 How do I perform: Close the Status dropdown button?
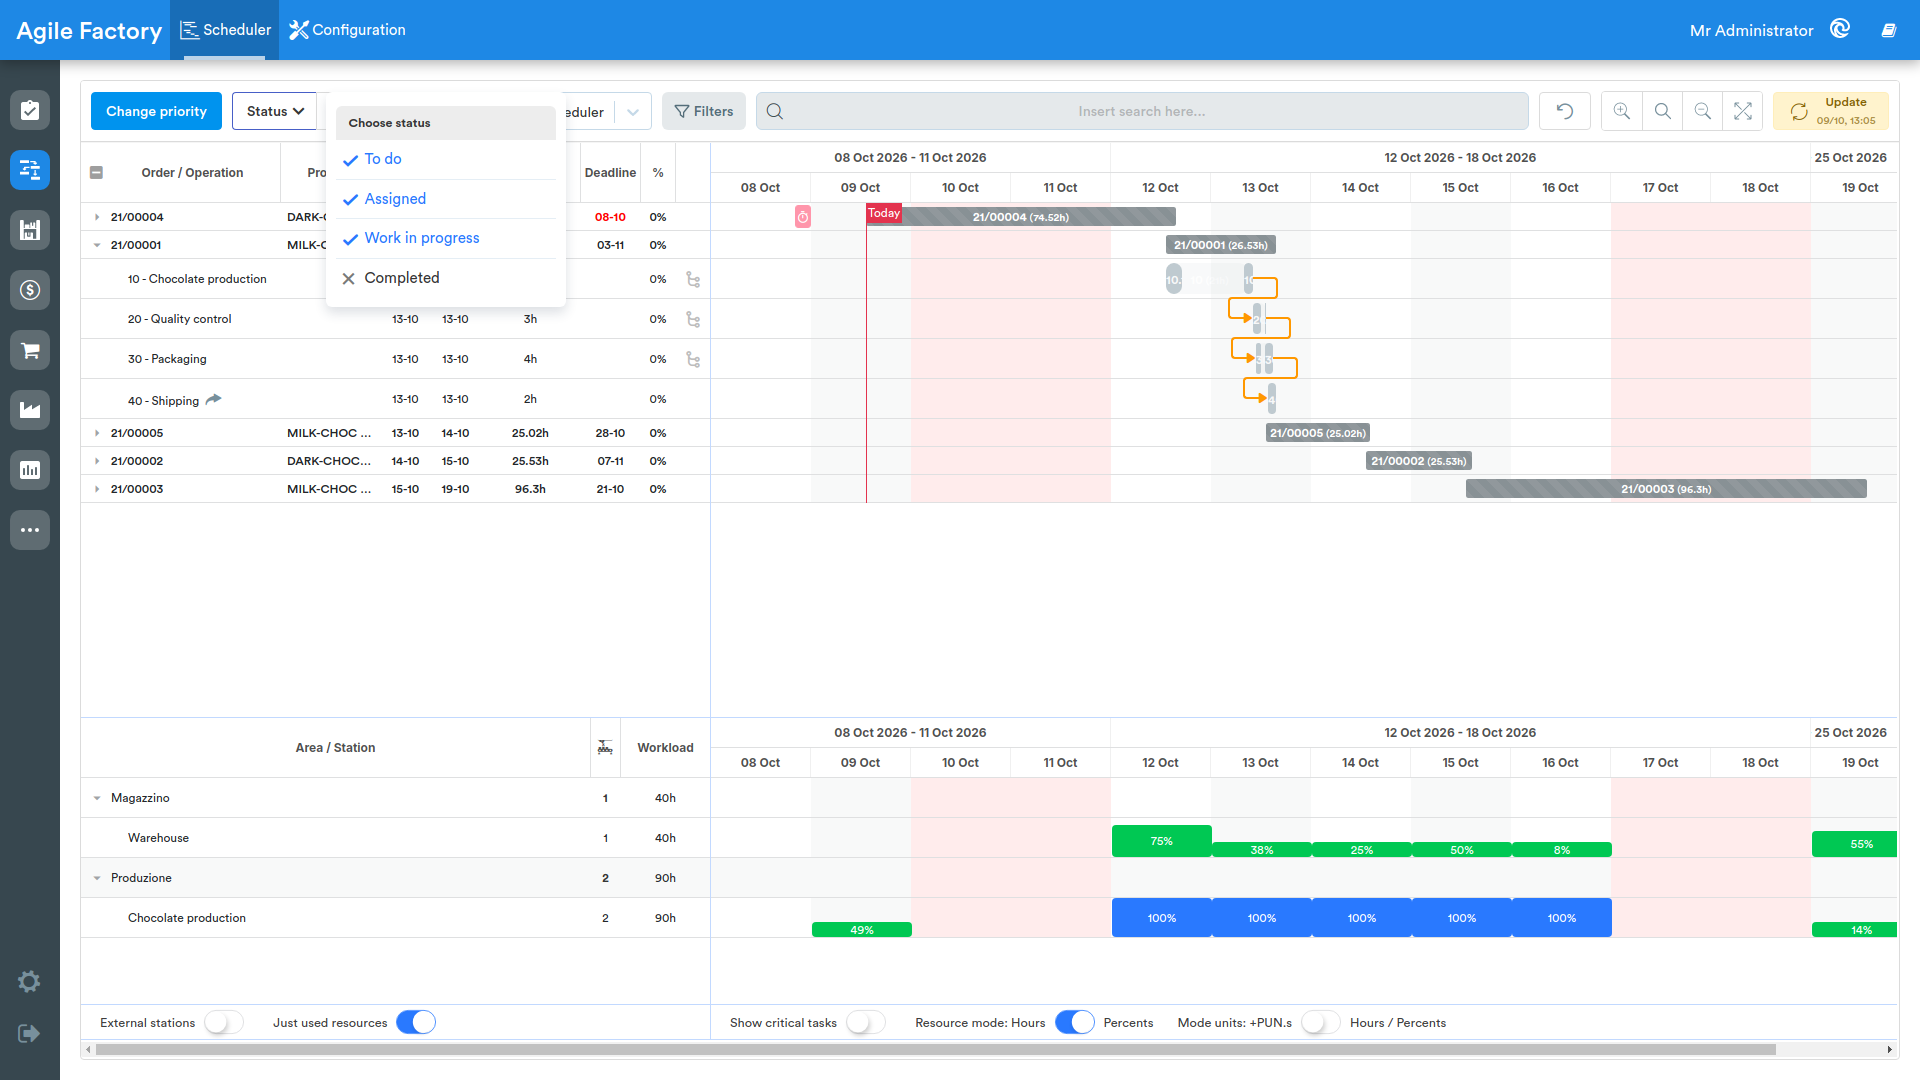pos(275,111)
